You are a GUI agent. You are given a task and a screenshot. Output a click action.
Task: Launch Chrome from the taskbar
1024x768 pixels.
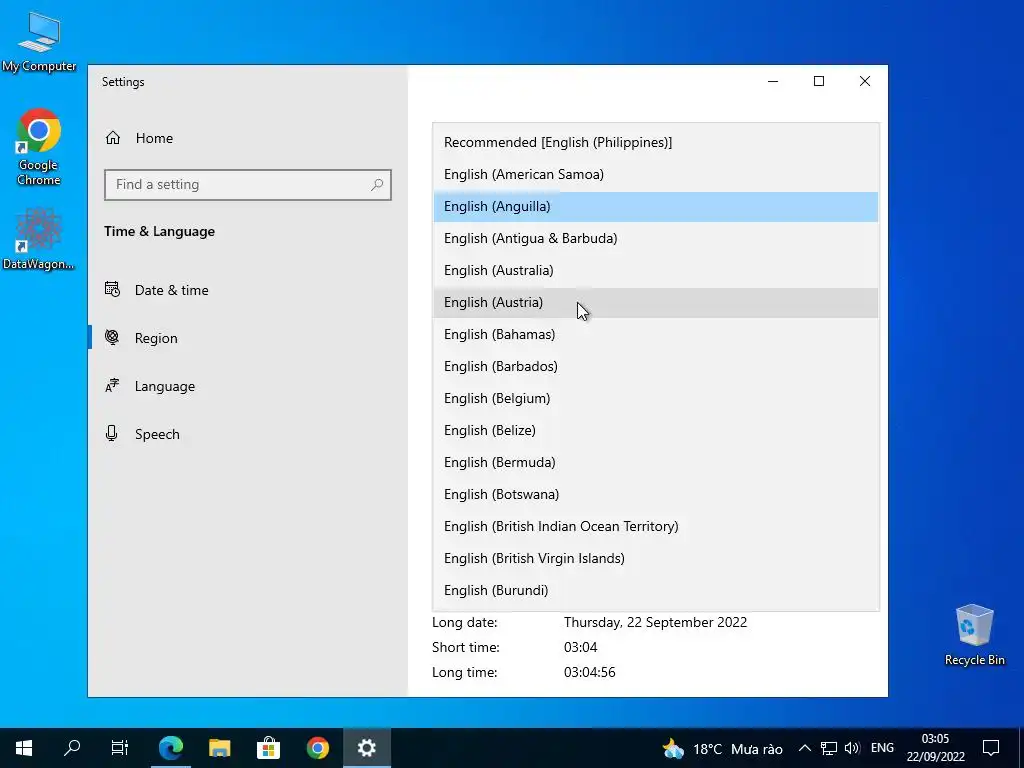click(x=317, y=748)
